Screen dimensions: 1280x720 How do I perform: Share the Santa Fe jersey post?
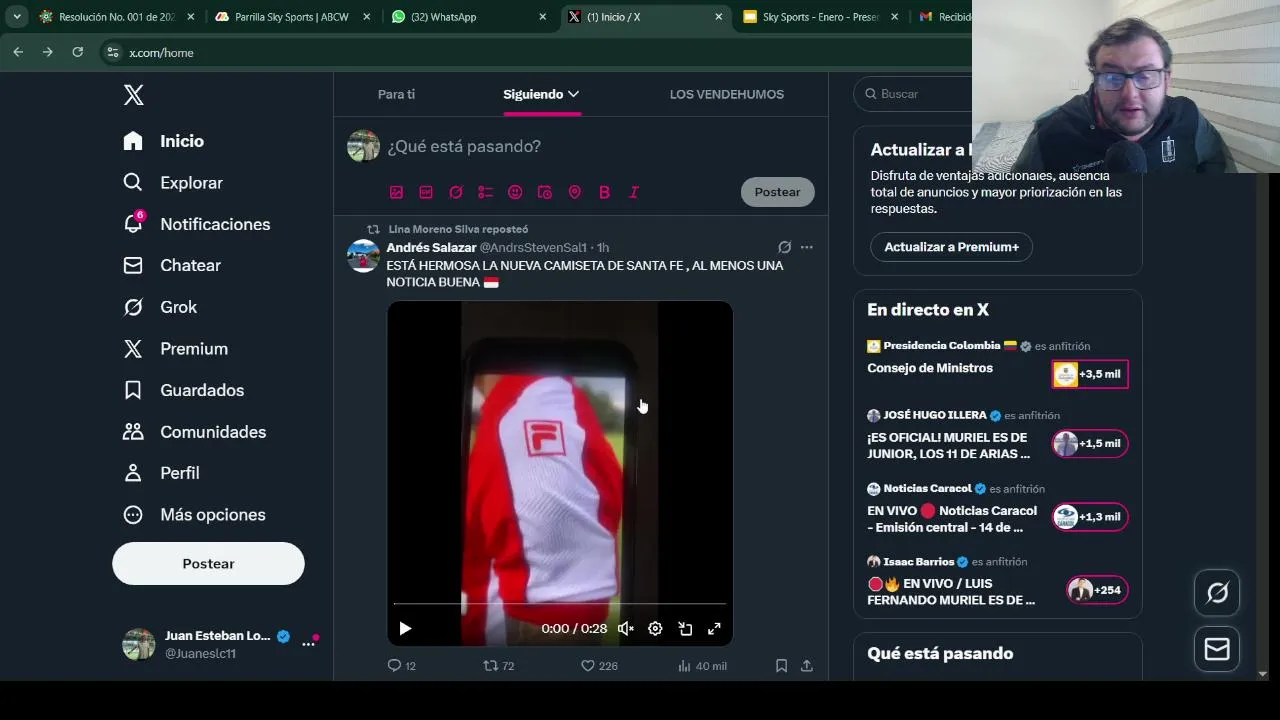pos(807,666)
